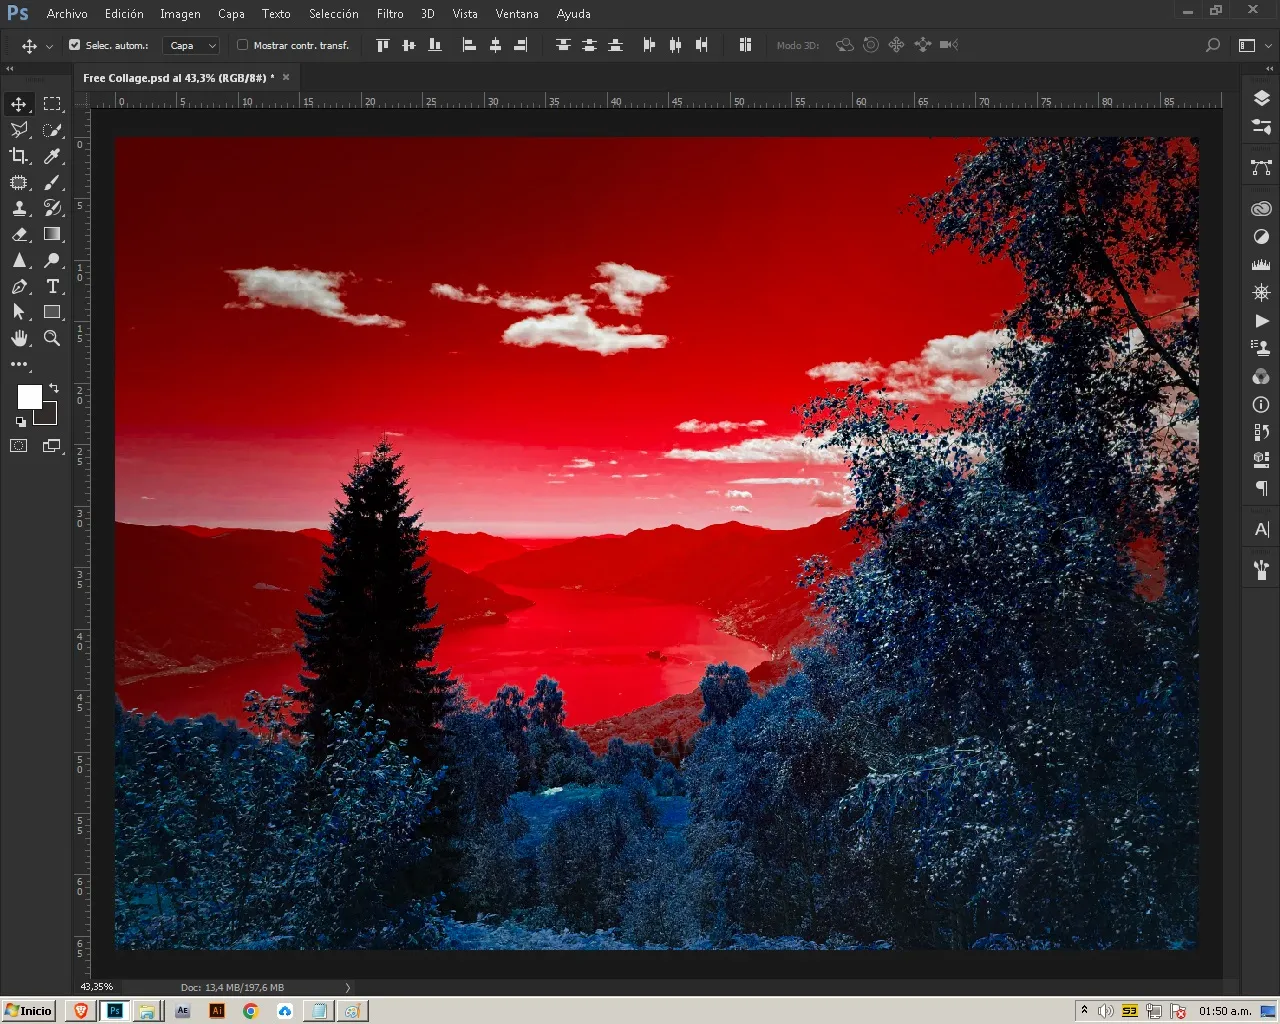Swap foreground and background colors

tap(54, 387)
